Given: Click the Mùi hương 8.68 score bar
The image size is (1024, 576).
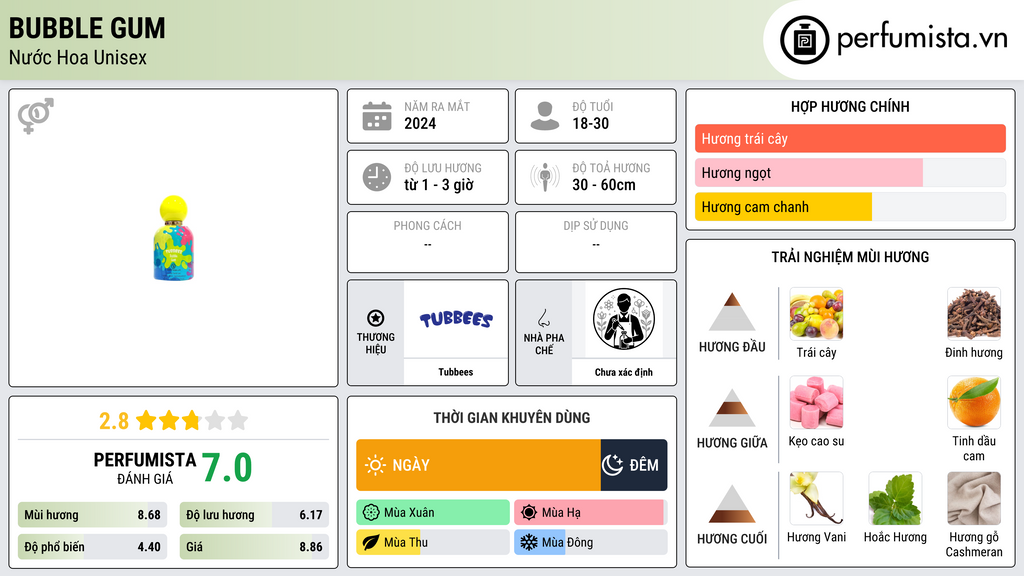Looking at the screenshot, I should (93, 515).
